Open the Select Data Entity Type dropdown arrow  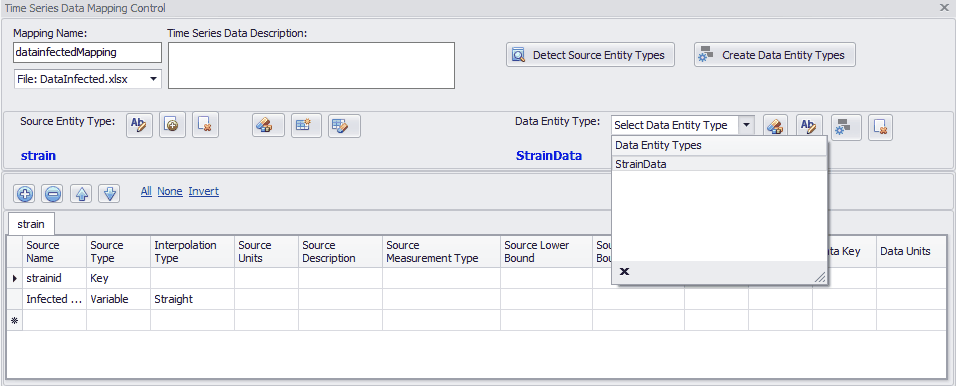coord(746,125)
